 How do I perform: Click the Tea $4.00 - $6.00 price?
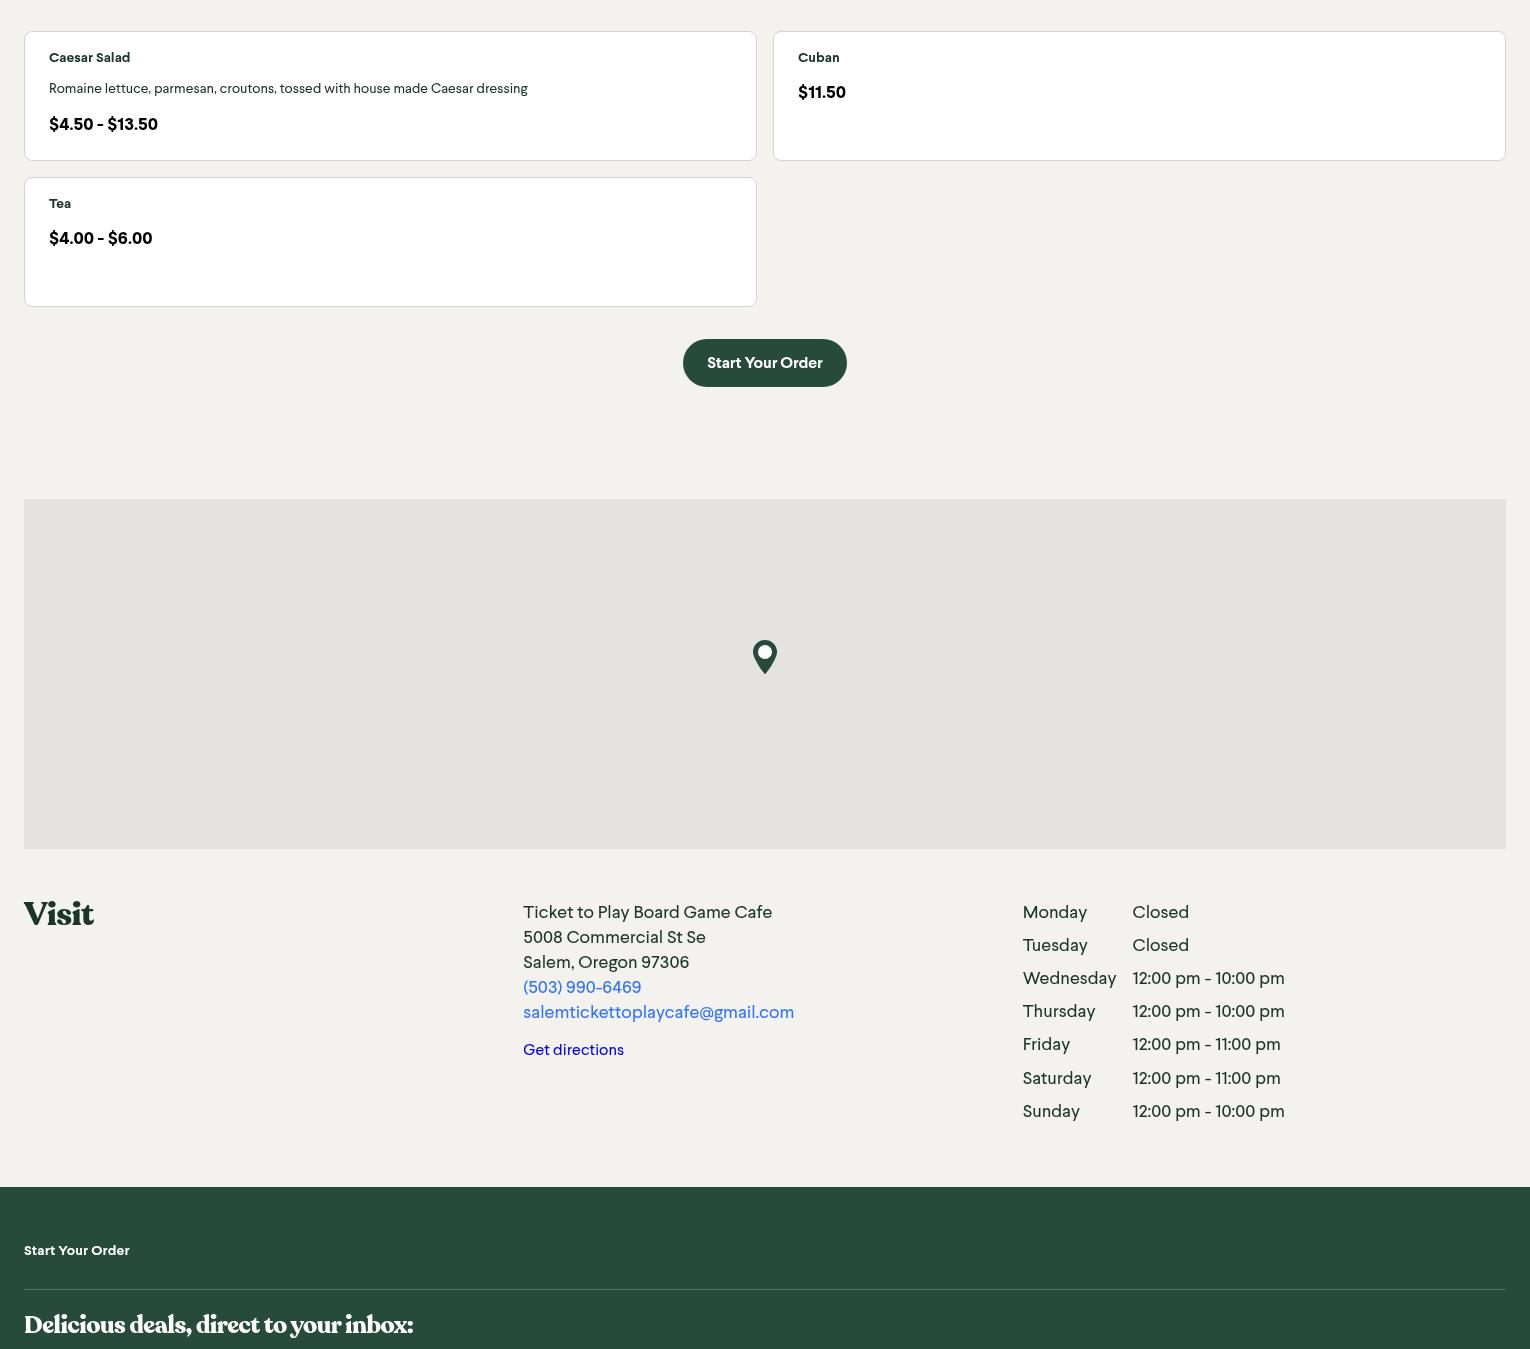coord(100,238)
